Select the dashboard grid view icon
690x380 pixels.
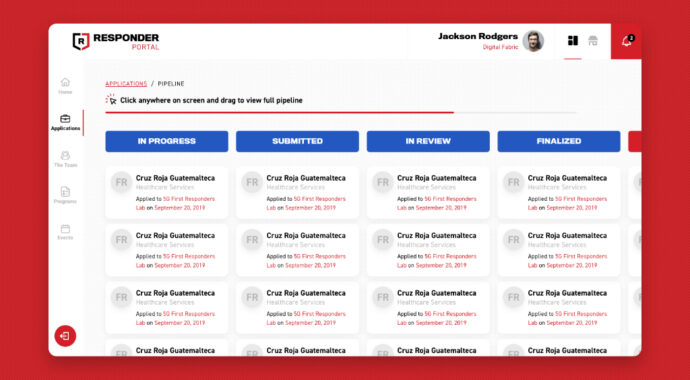(x=573, y=41)
